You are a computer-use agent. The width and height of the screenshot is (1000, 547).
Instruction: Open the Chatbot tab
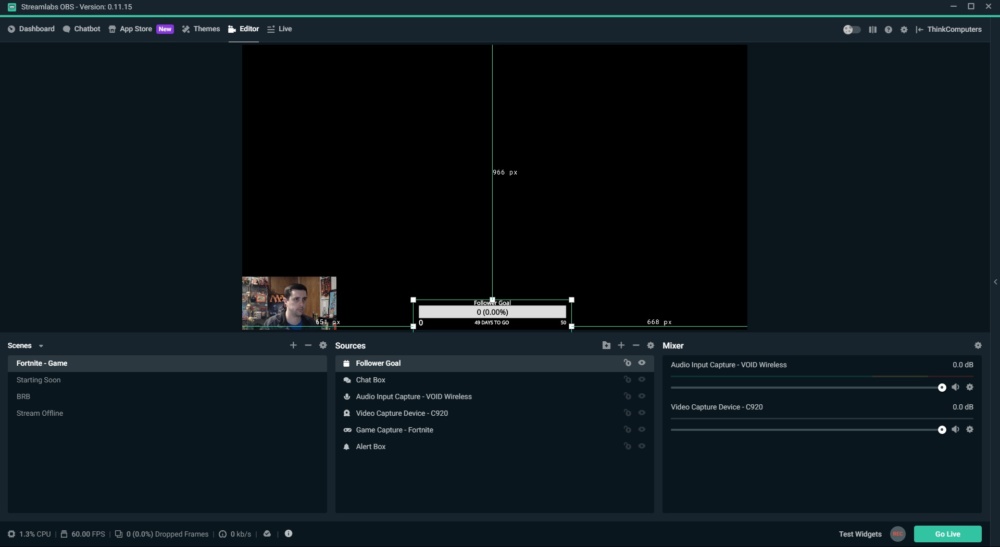click(81, 29)
